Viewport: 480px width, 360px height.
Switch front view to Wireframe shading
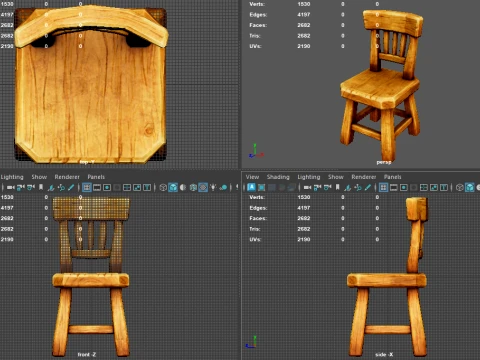pos(163,187)
